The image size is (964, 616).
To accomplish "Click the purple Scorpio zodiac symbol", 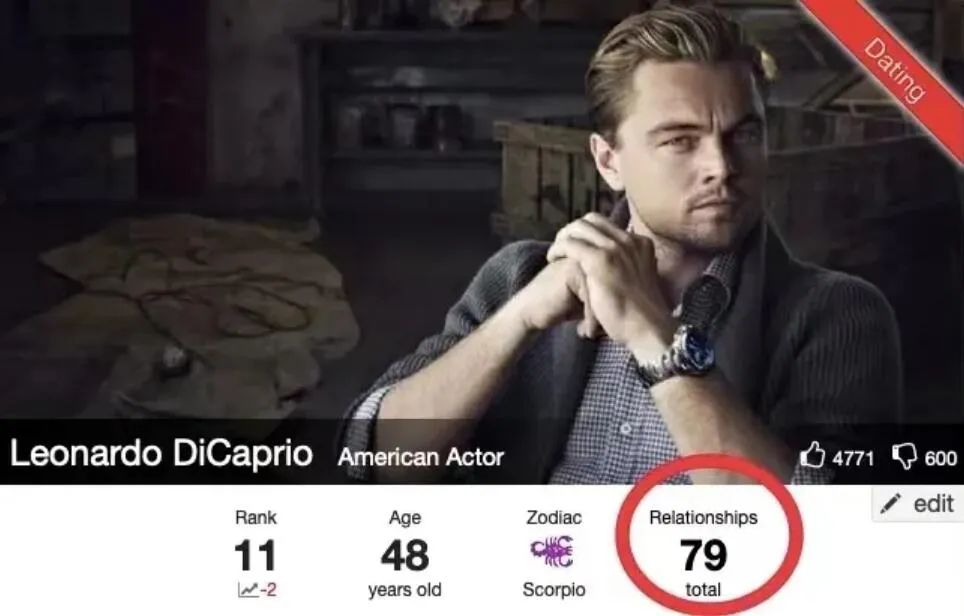I will click(x=552, y=551).
